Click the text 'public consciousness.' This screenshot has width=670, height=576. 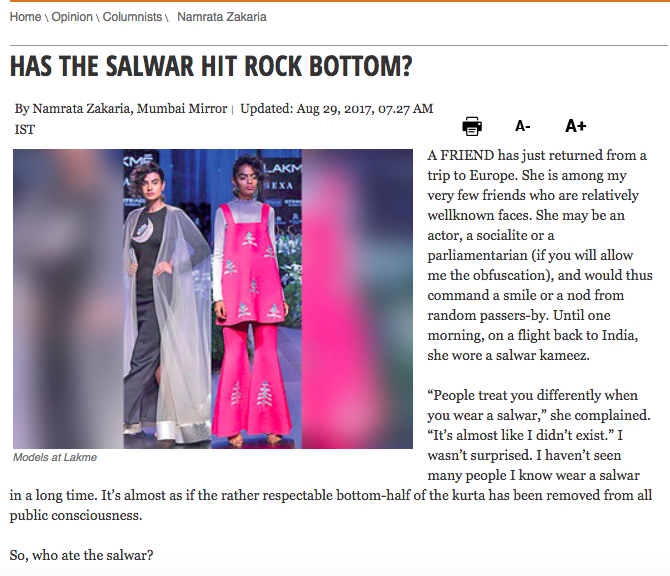tap(76, 515)
